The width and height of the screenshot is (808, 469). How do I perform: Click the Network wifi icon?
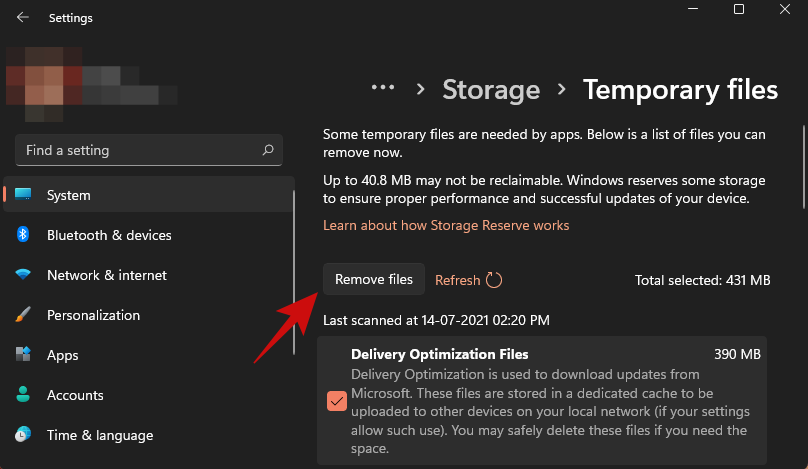[23, 275]
